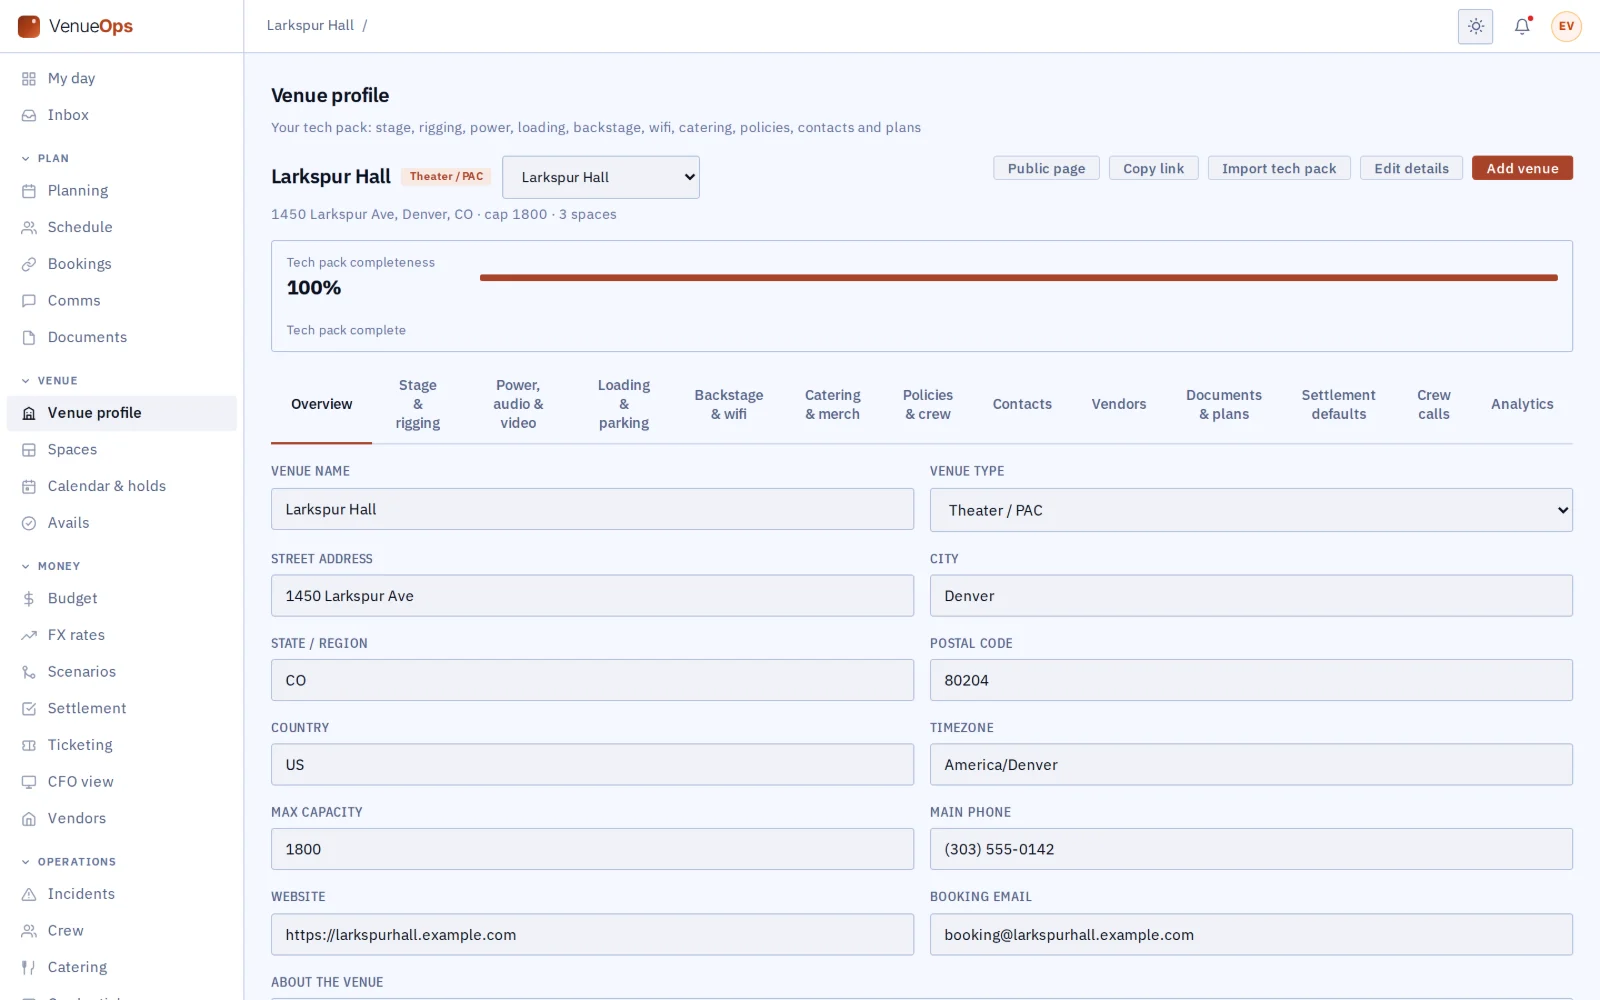Image resolution: width=1600 pixels, height=1000 pixels.
Task: Open Comms via its chat icon
Action: 29,301
